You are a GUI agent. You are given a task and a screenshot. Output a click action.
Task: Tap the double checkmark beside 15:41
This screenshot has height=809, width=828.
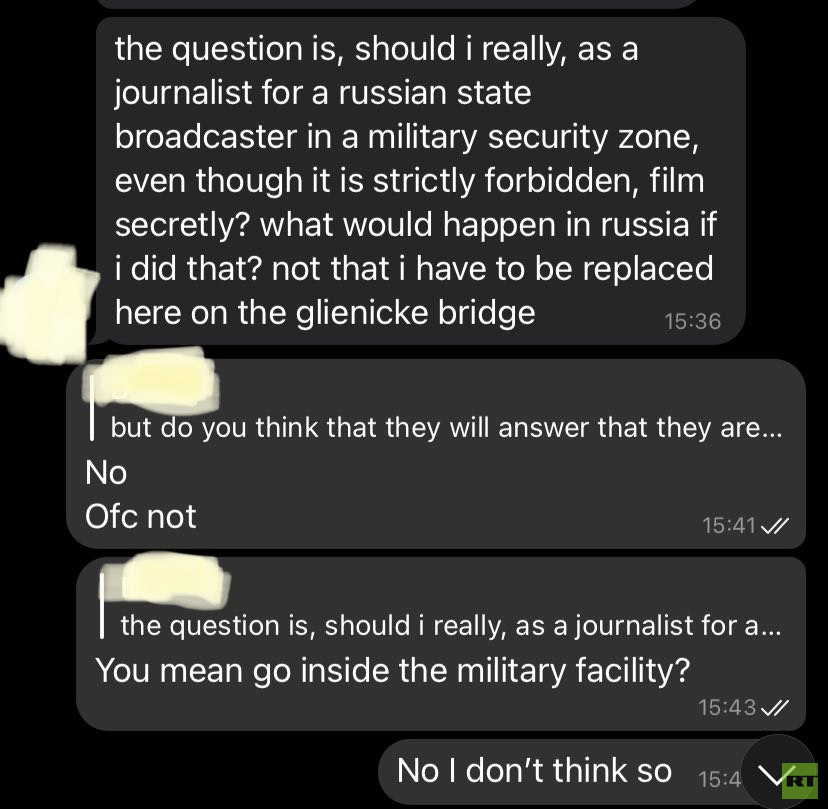[775, 525]
